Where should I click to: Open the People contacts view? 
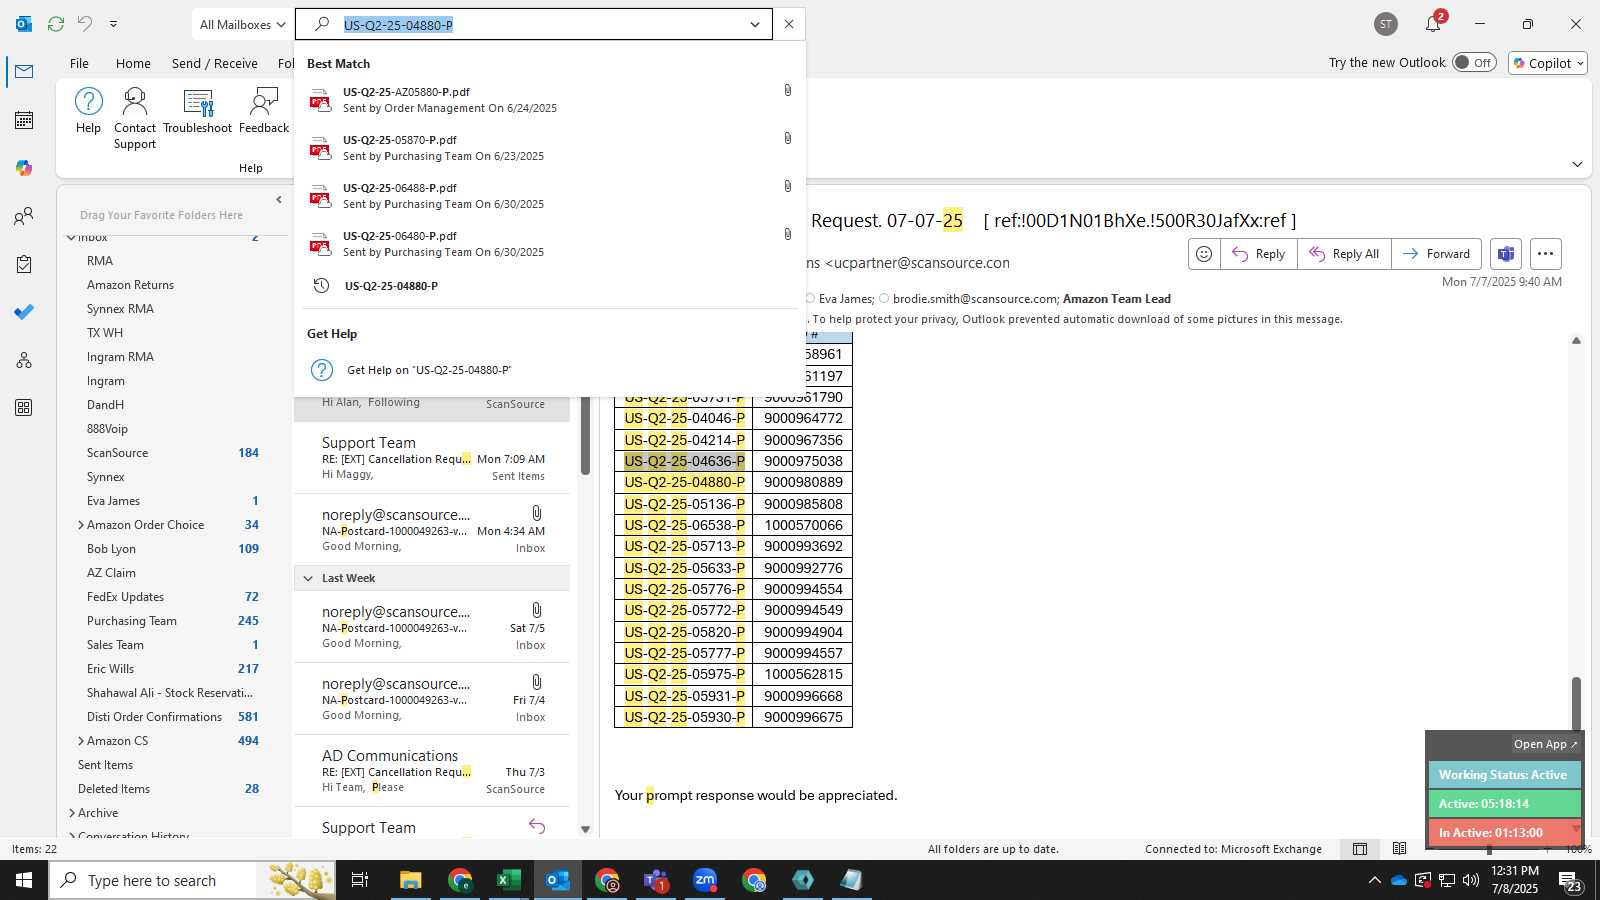pos(24,216)
